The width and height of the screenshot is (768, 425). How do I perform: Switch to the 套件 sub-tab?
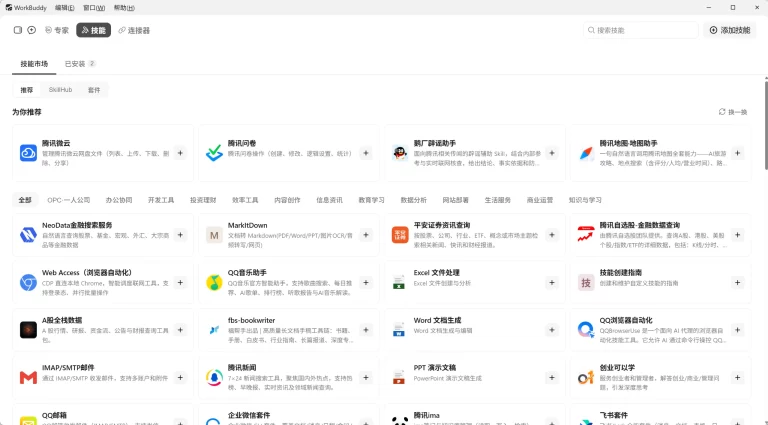pos(94,90)
